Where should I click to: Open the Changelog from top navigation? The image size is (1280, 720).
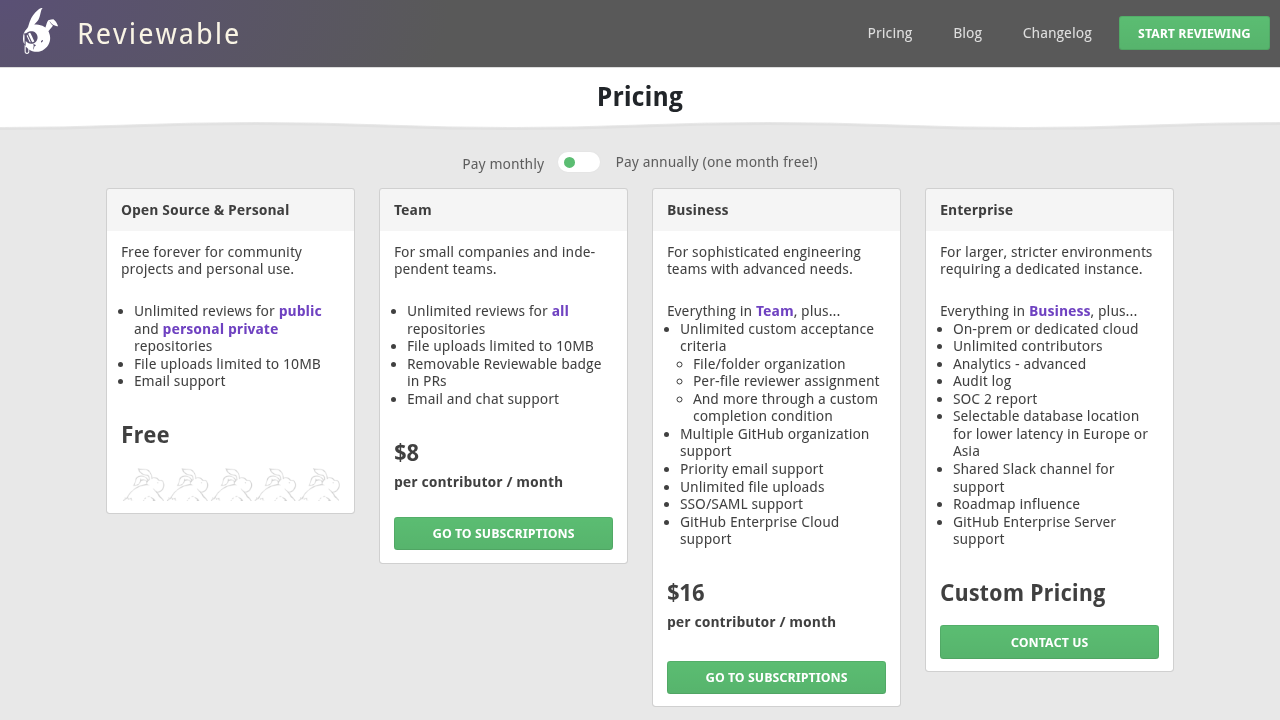[x=1057, y=33]
